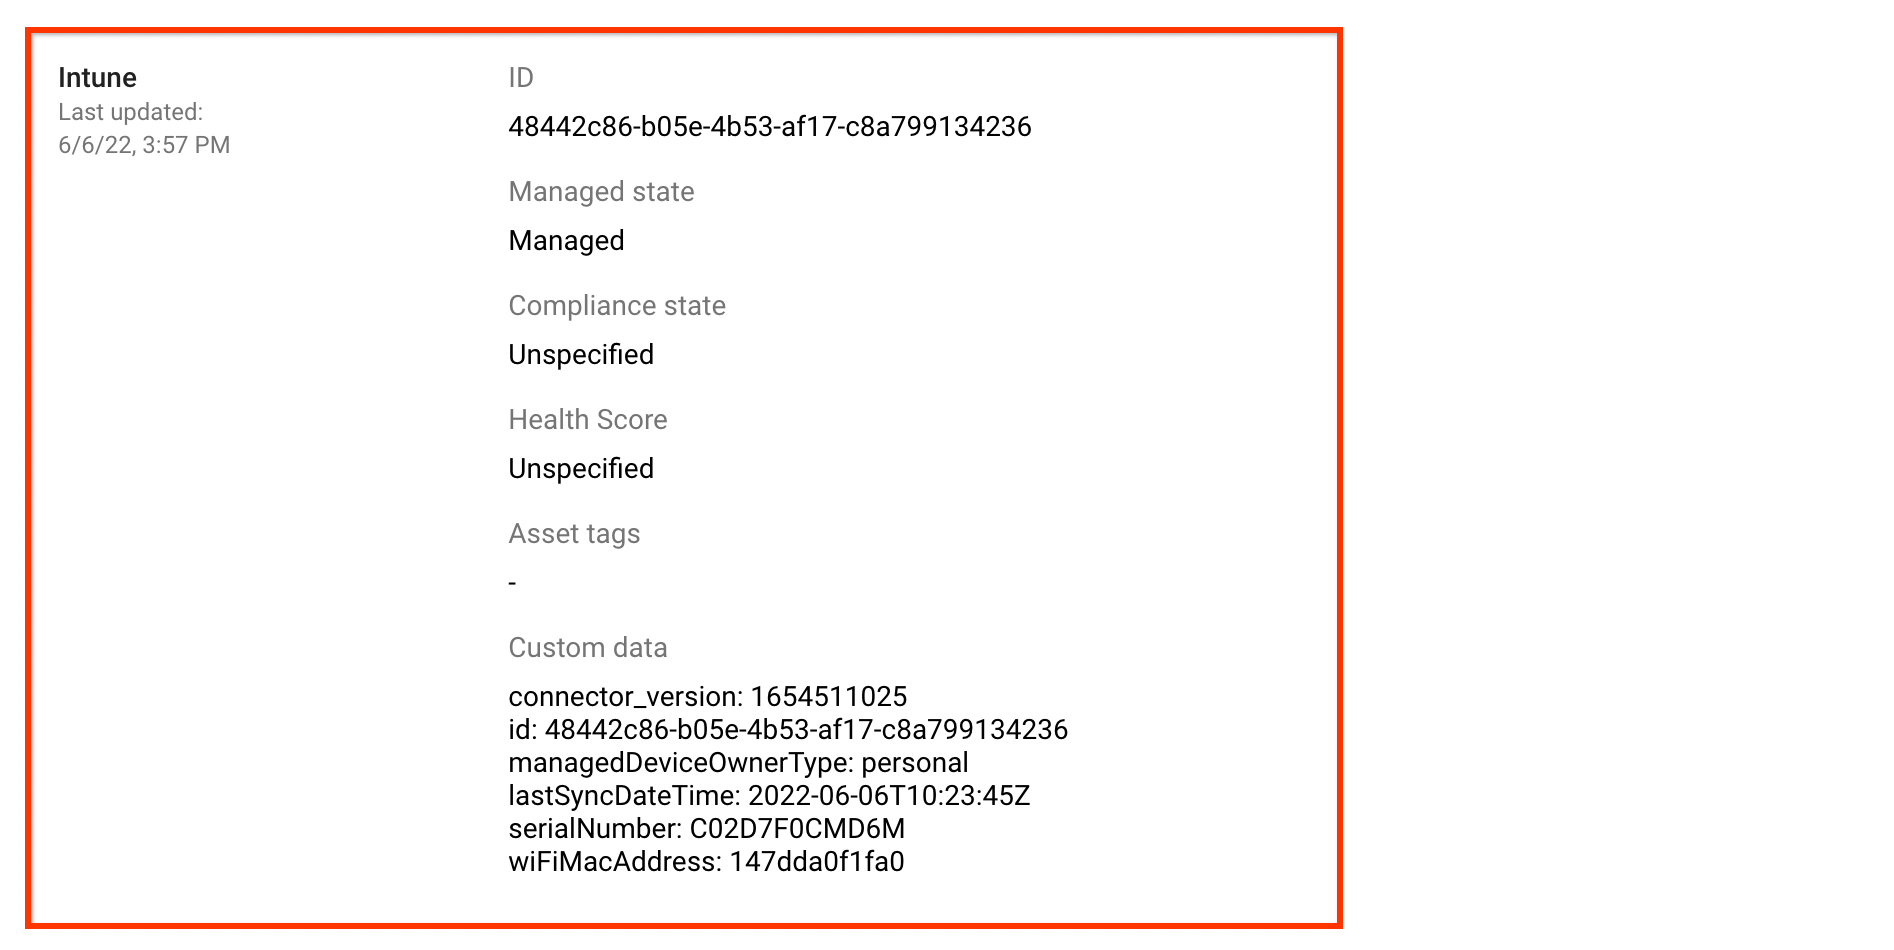Select Unspecified value under Health Score

pos(581,469)
